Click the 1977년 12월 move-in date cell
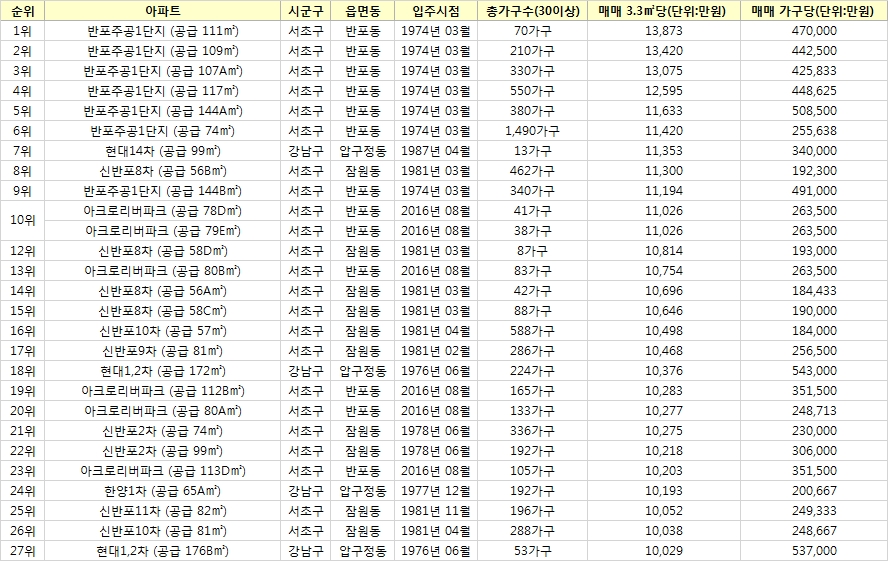 tap(436, 491)
